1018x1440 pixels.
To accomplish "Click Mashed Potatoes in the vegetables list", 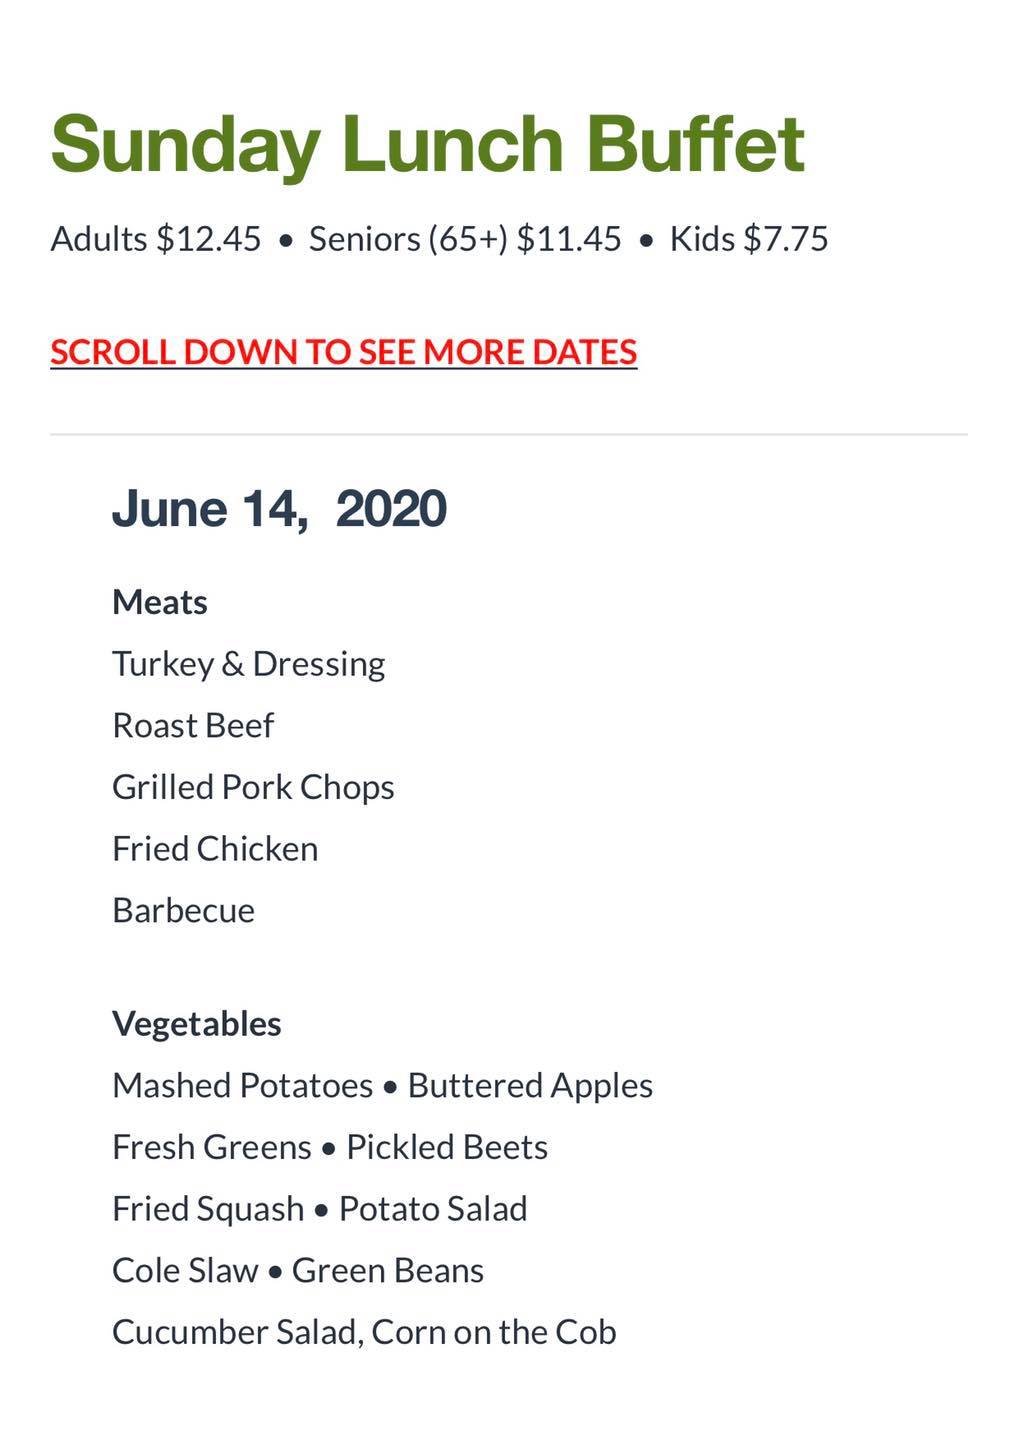I will point(242,1086).
